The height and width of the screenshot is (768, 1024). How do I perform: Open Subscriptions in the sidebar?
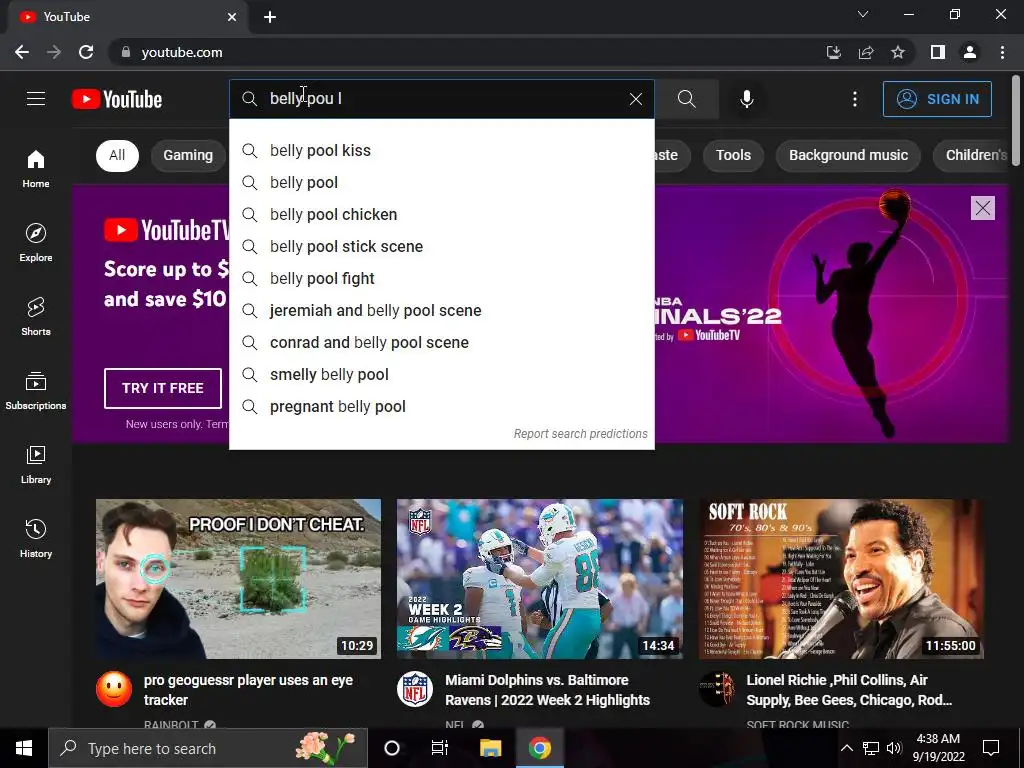pyautogui.click(x=36, y=391)
